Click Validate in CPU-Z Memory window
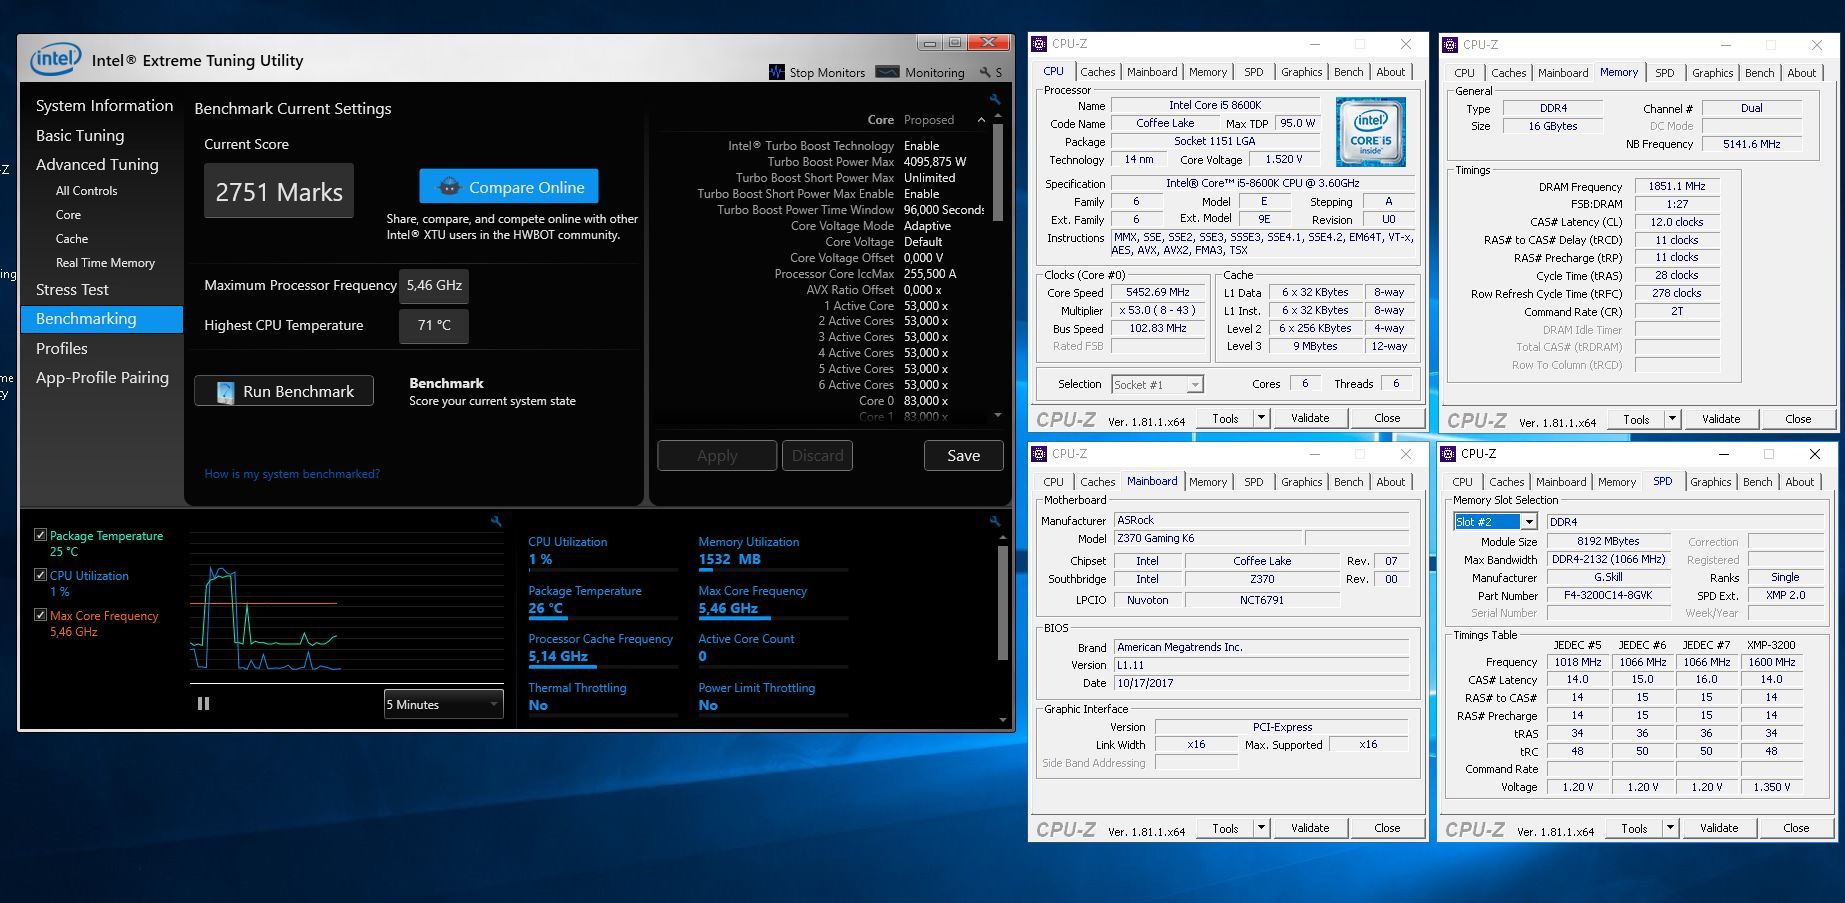Image resolution: width=1845 pixels, height=903 pixels. 1721,419
